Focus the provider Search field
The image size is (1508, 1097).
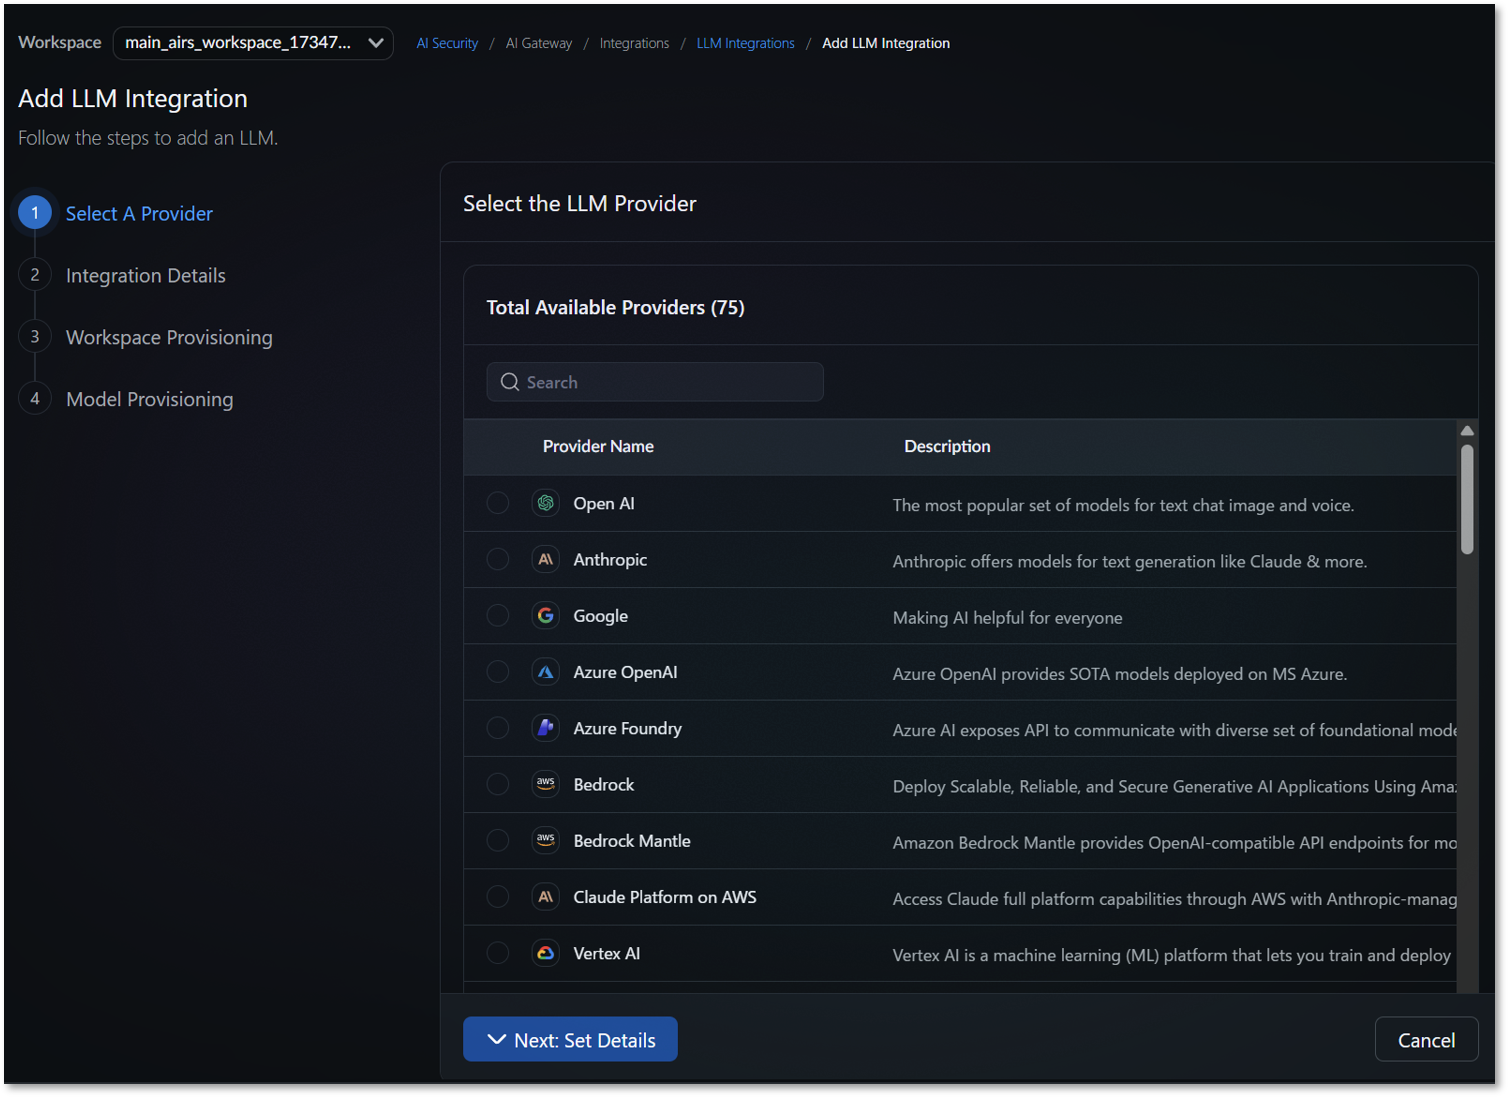click(655, 382)
